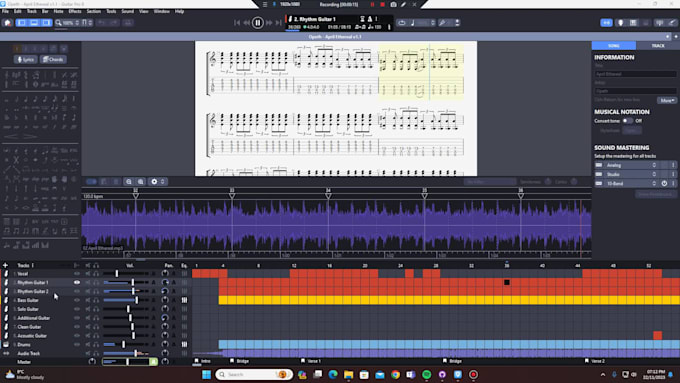This screenshot has width=680, height=383.
Task: Open the Track menu
Action: [x=32, y=11]
